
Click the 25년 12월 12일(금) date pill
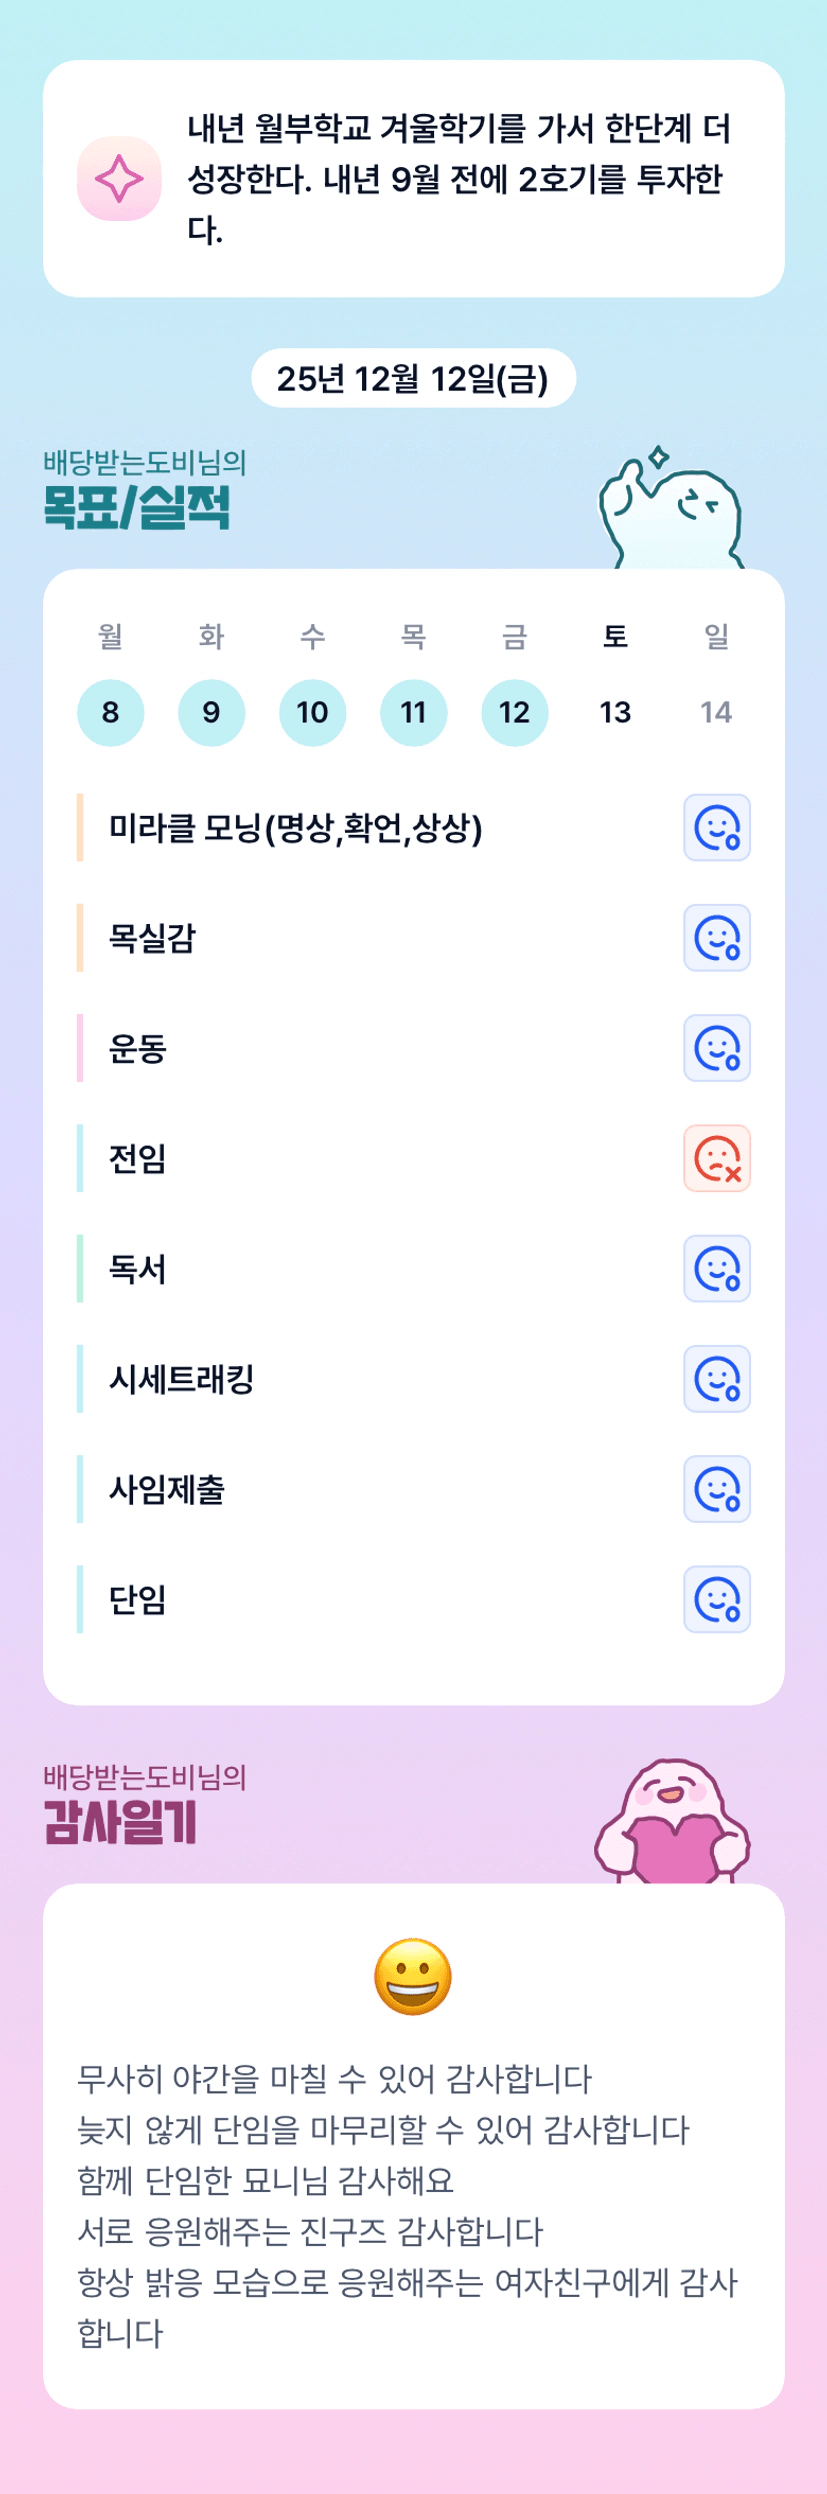(x=413, y=379)
